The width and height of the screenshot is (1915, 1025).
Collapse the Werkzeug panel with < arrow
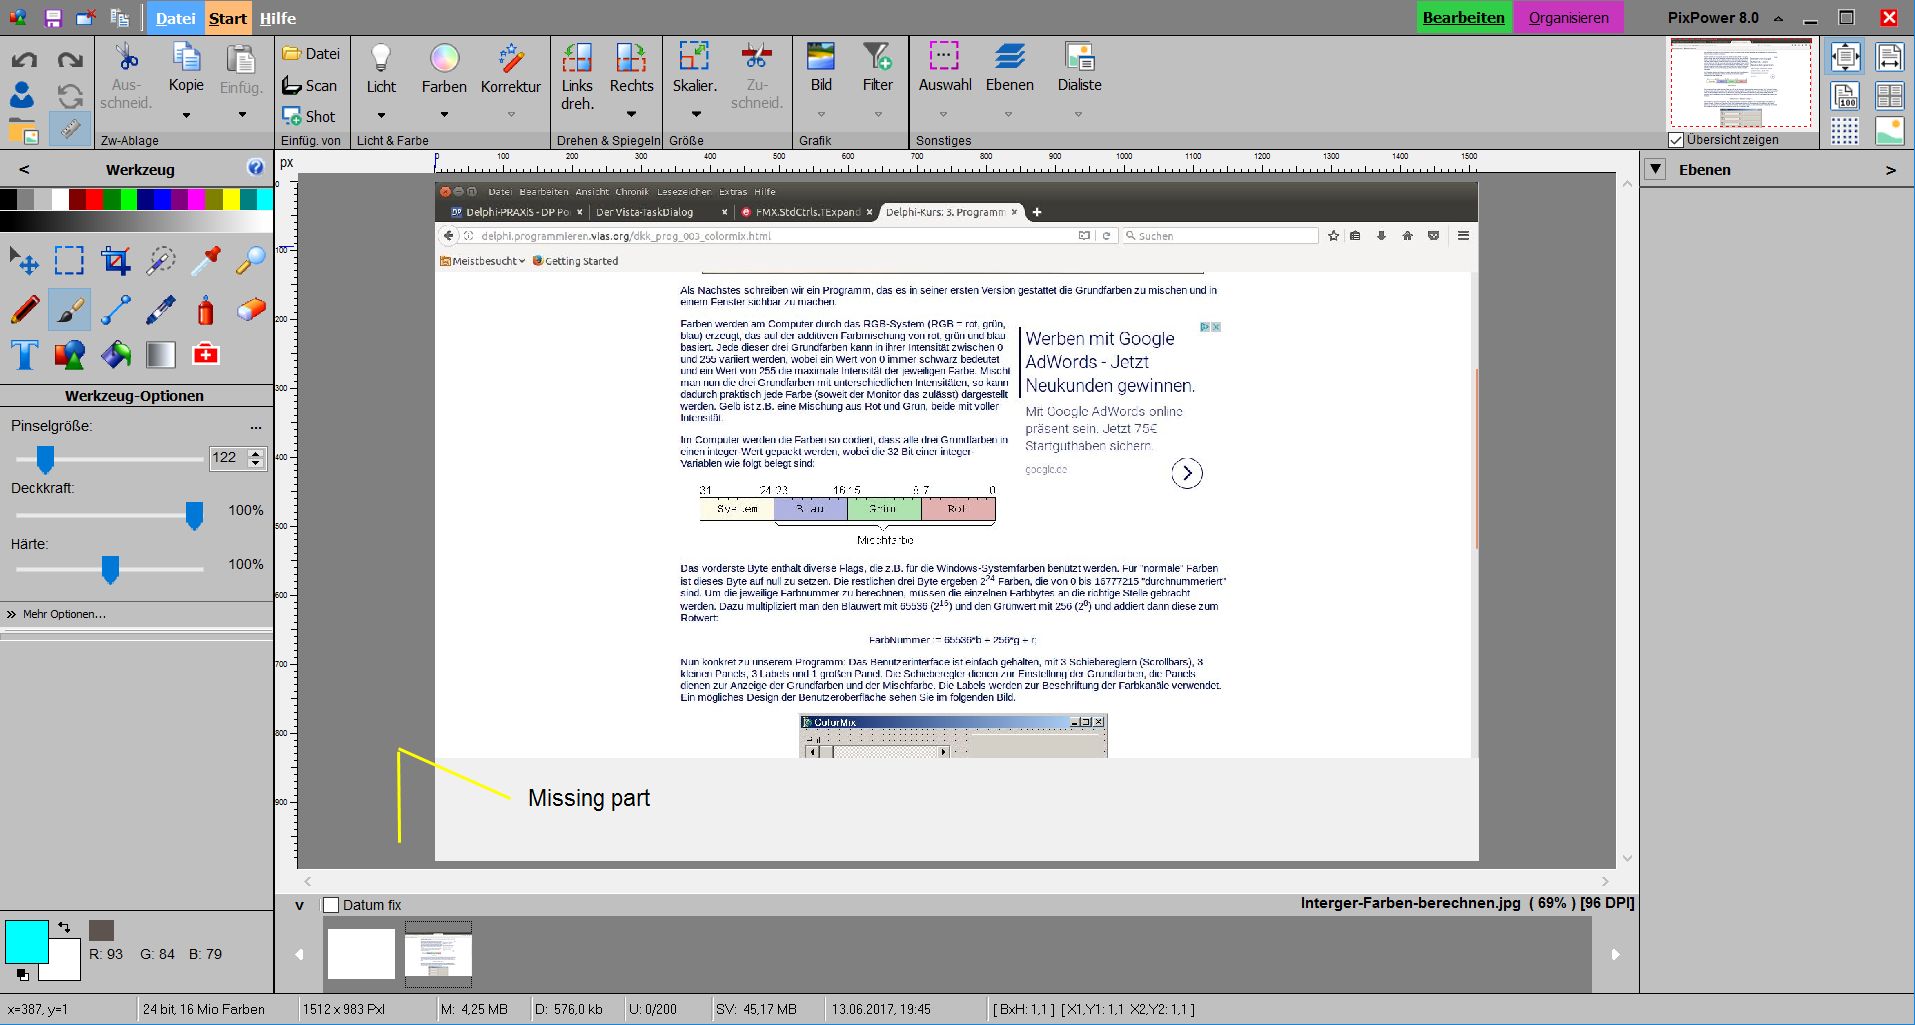tap(24, 169)
